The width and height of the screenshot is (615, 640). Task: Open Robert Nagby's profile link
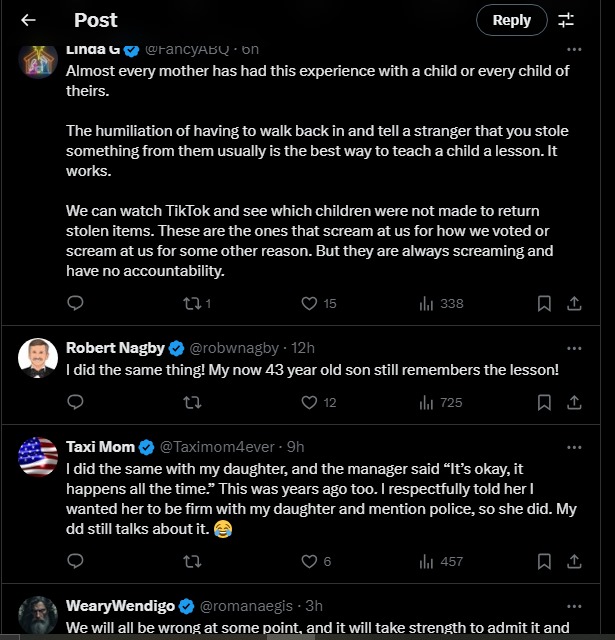[x=116, y=348]
